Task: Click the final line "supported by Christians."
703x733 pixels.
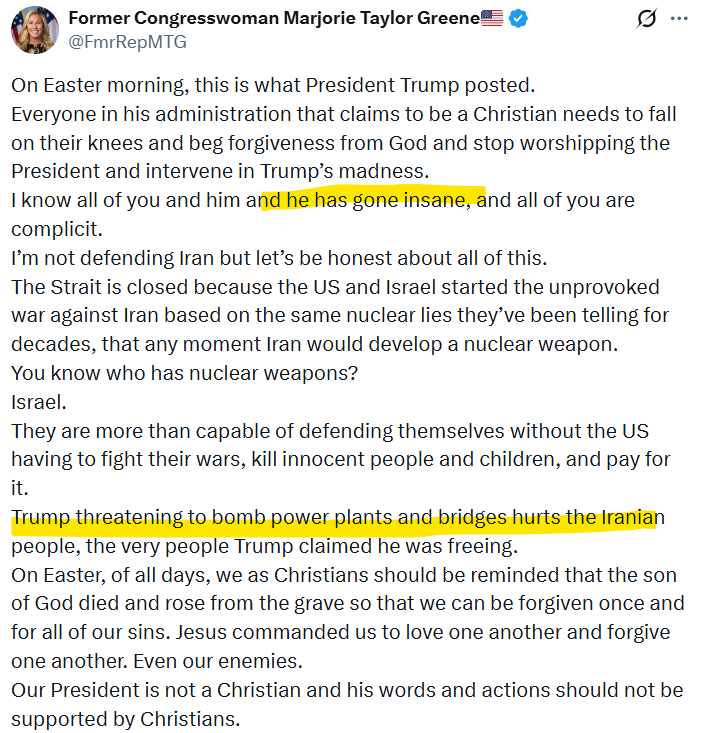Action: point(126,720)
